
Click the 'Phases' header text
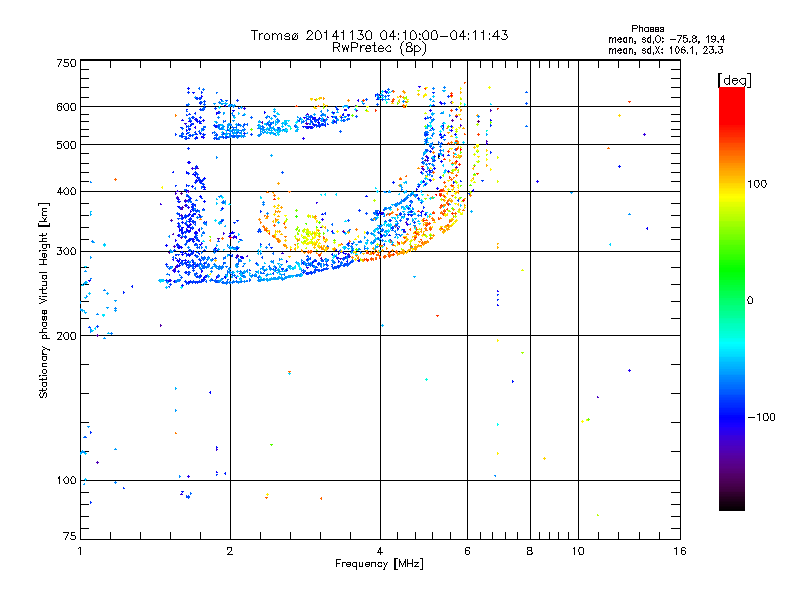click(x=648, y=29)
